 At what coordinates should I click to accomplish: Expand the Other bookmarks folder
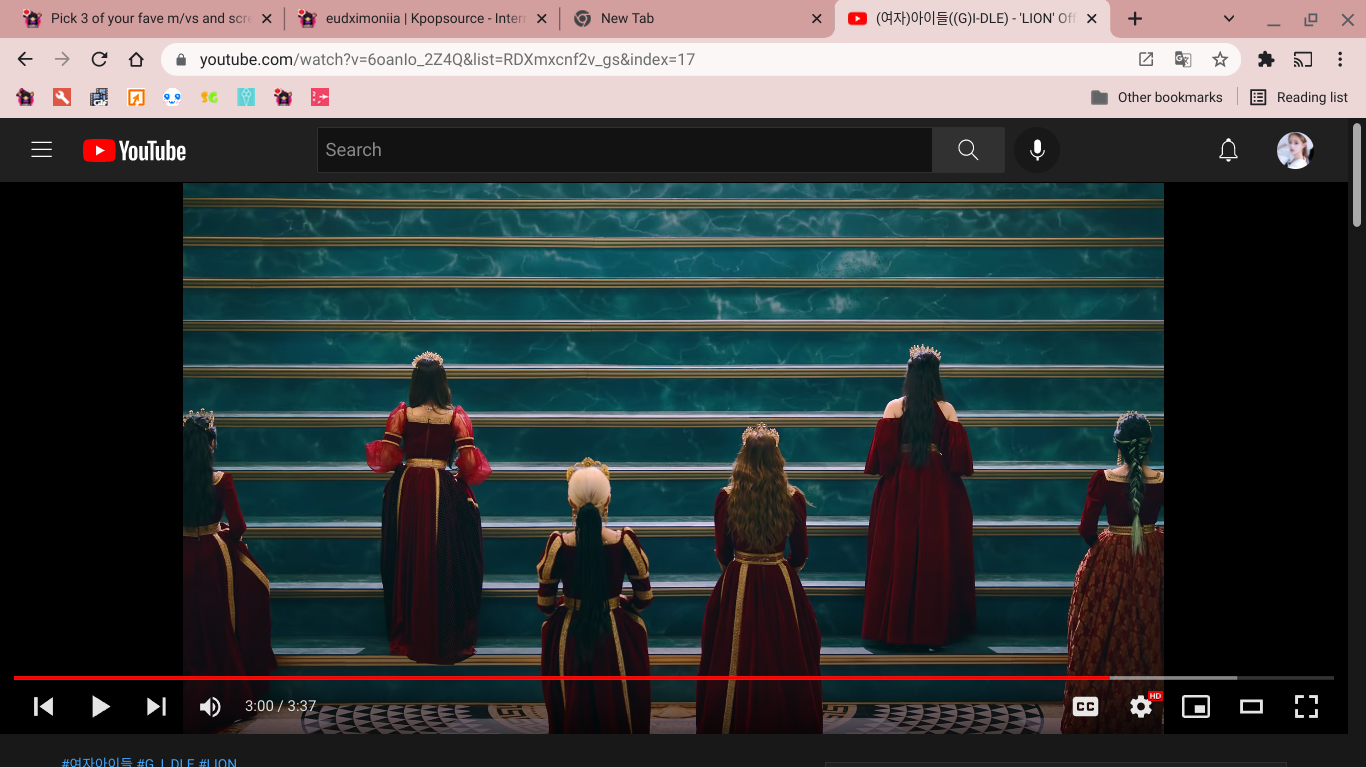coord(1157,97)
